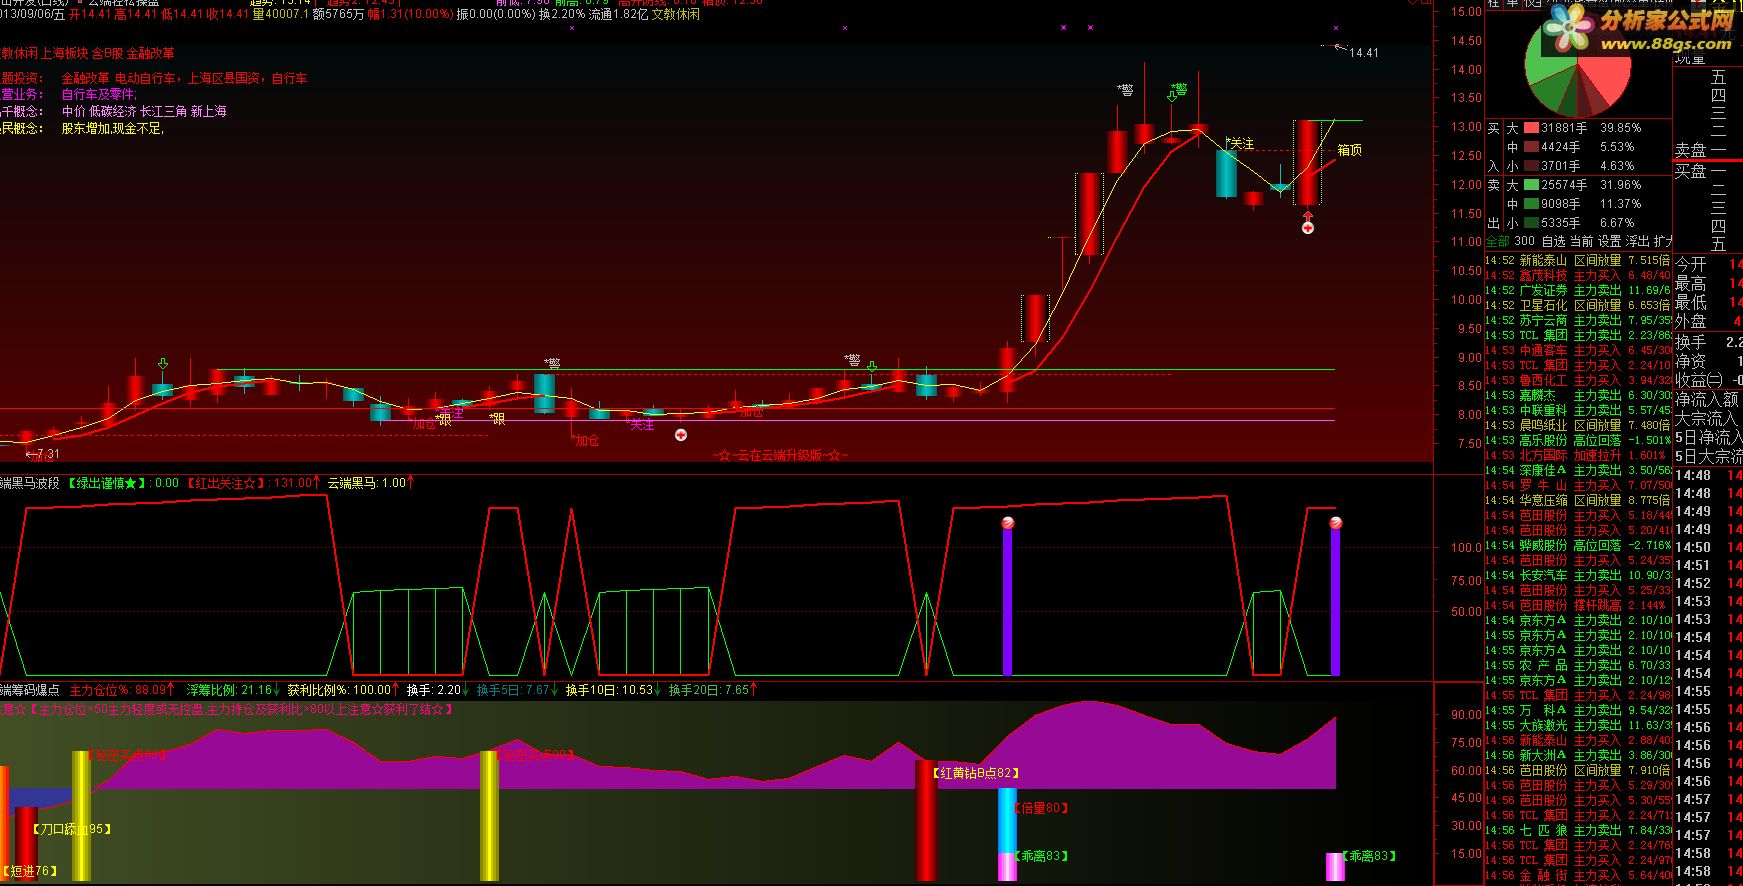Select the 卫星石化 区间放量 row

pos(1577,305)
